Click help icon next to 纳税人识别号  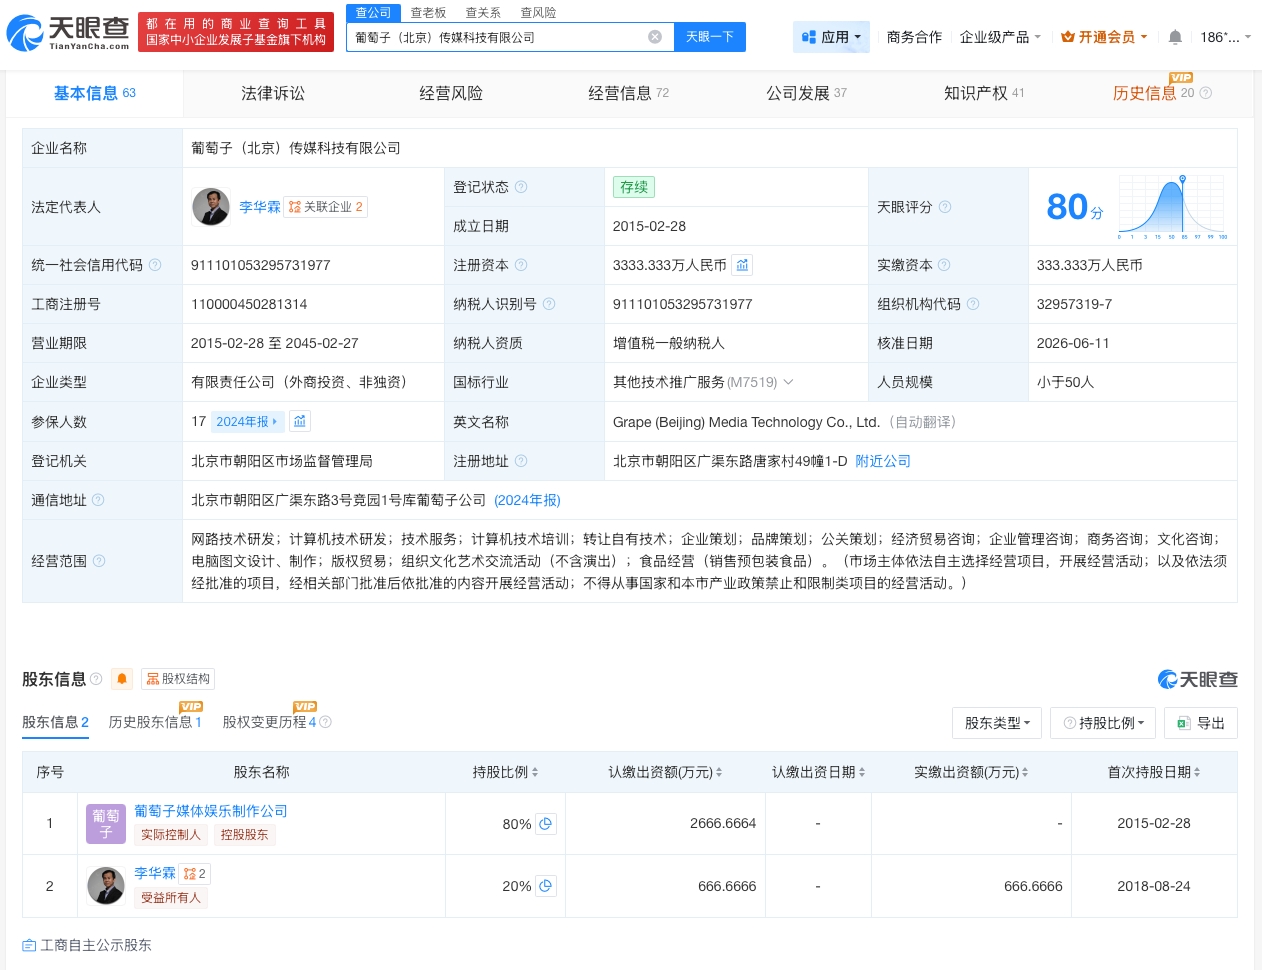pyautogui.click(x=549, y=304)
